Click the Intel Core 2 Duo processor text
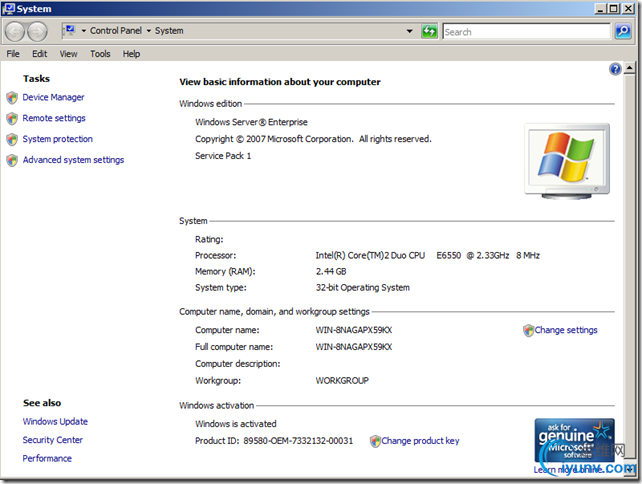 (427, 256)
